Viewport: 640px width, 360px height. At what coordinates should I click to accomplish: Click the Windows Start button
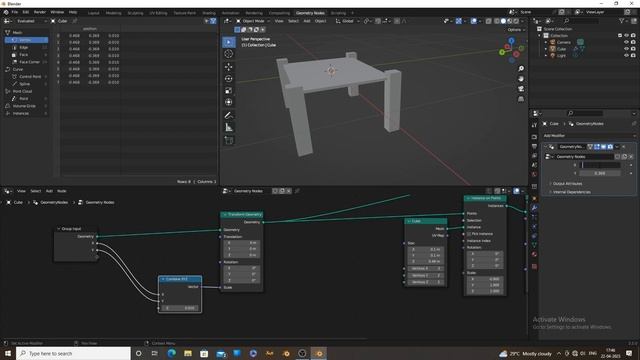(x=7, y=353)
